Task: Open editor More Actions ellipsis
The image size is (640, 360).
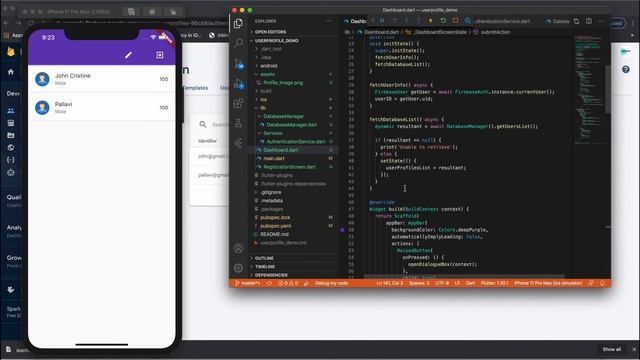Action: click(x=601, y=21)
